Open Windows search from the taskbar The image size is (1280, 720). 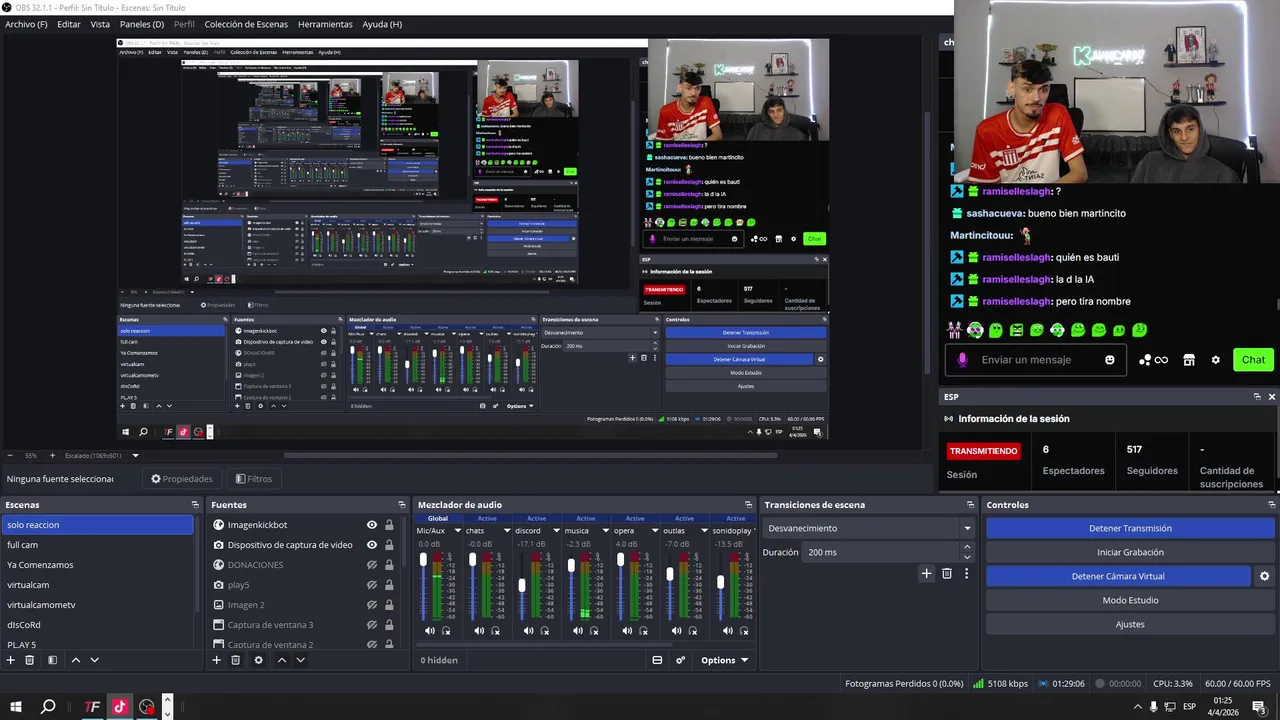click(48, 707)
